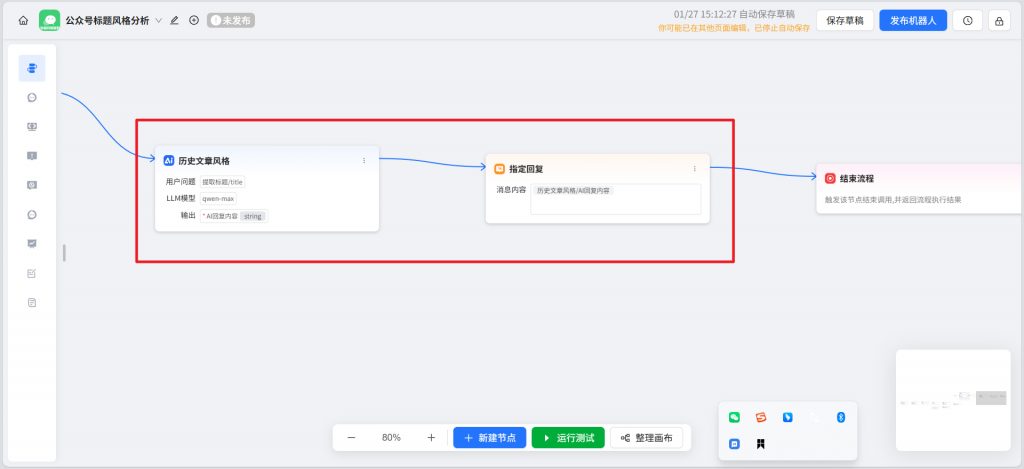
Task: Expand the 公众号标题风格分析 title dropdown arrow
Action: (x=158, y=20)
